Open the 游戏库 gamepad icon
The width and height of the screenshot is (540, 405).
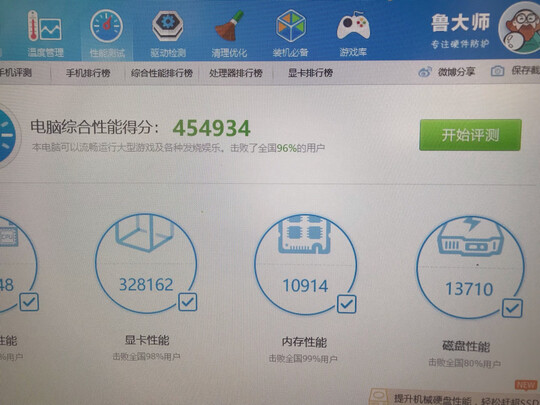coord(353,26)
